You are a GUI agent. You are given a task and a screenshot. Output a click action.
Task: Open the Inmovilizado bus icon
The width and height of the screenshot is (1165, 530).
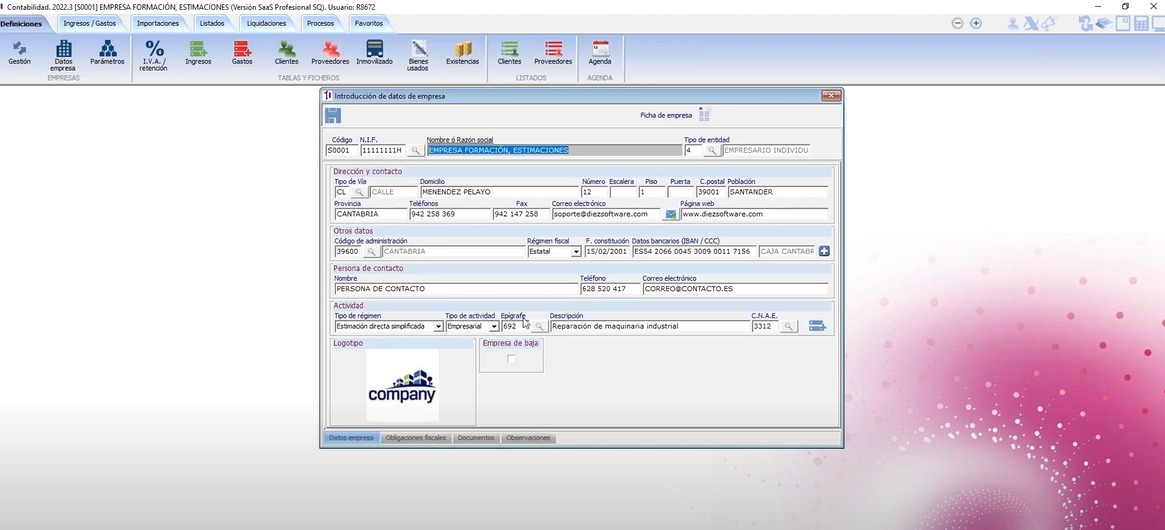coord(374,52)
